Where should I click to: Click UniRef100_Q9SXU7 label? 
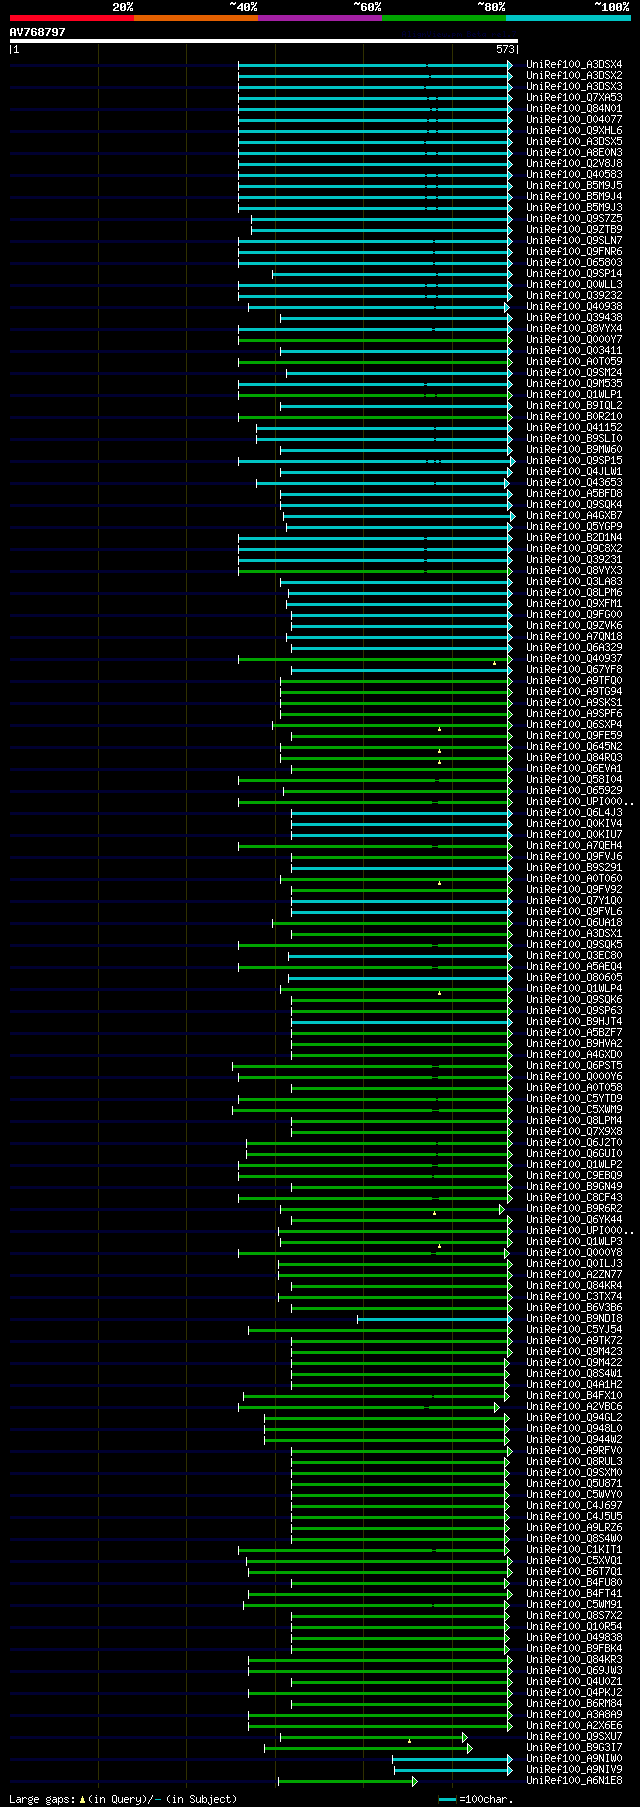click(574, 1736)
